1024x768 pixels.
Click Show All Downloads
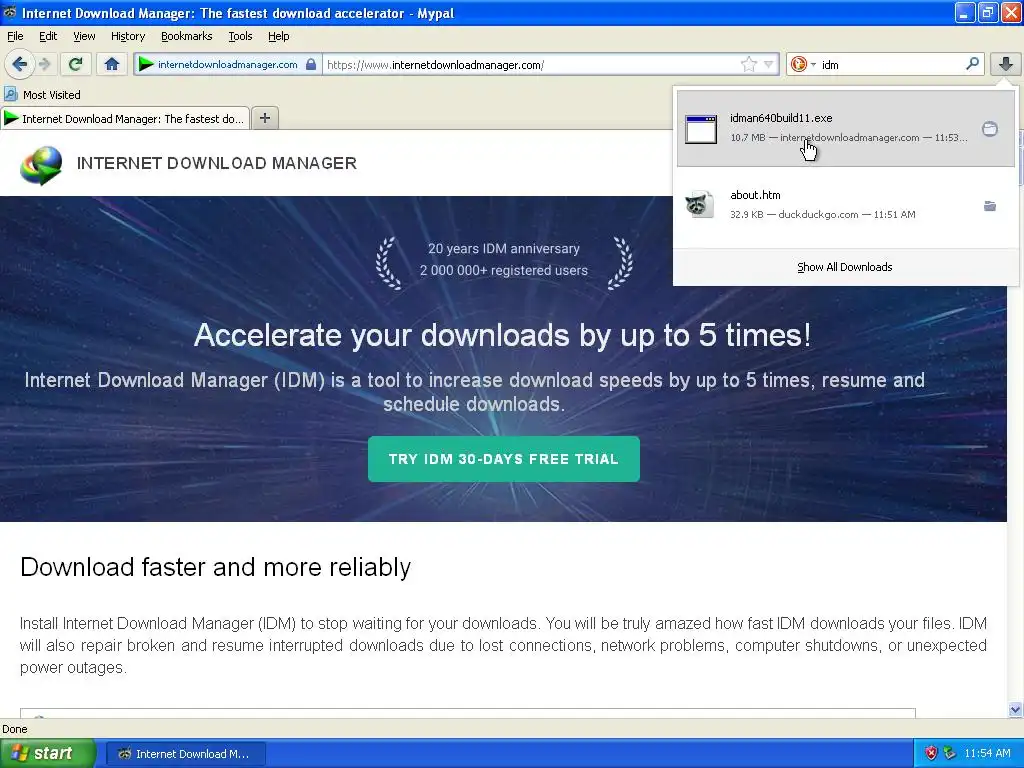[x=844, y=267]
